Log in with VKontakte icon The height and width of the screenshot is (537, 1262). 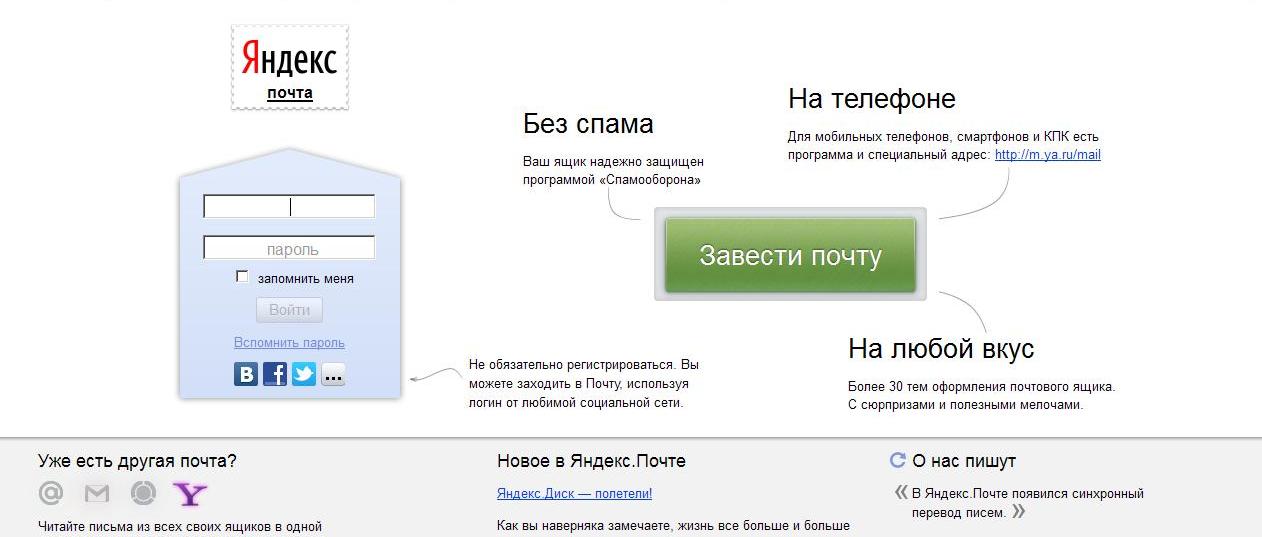[x=246, y=374]
